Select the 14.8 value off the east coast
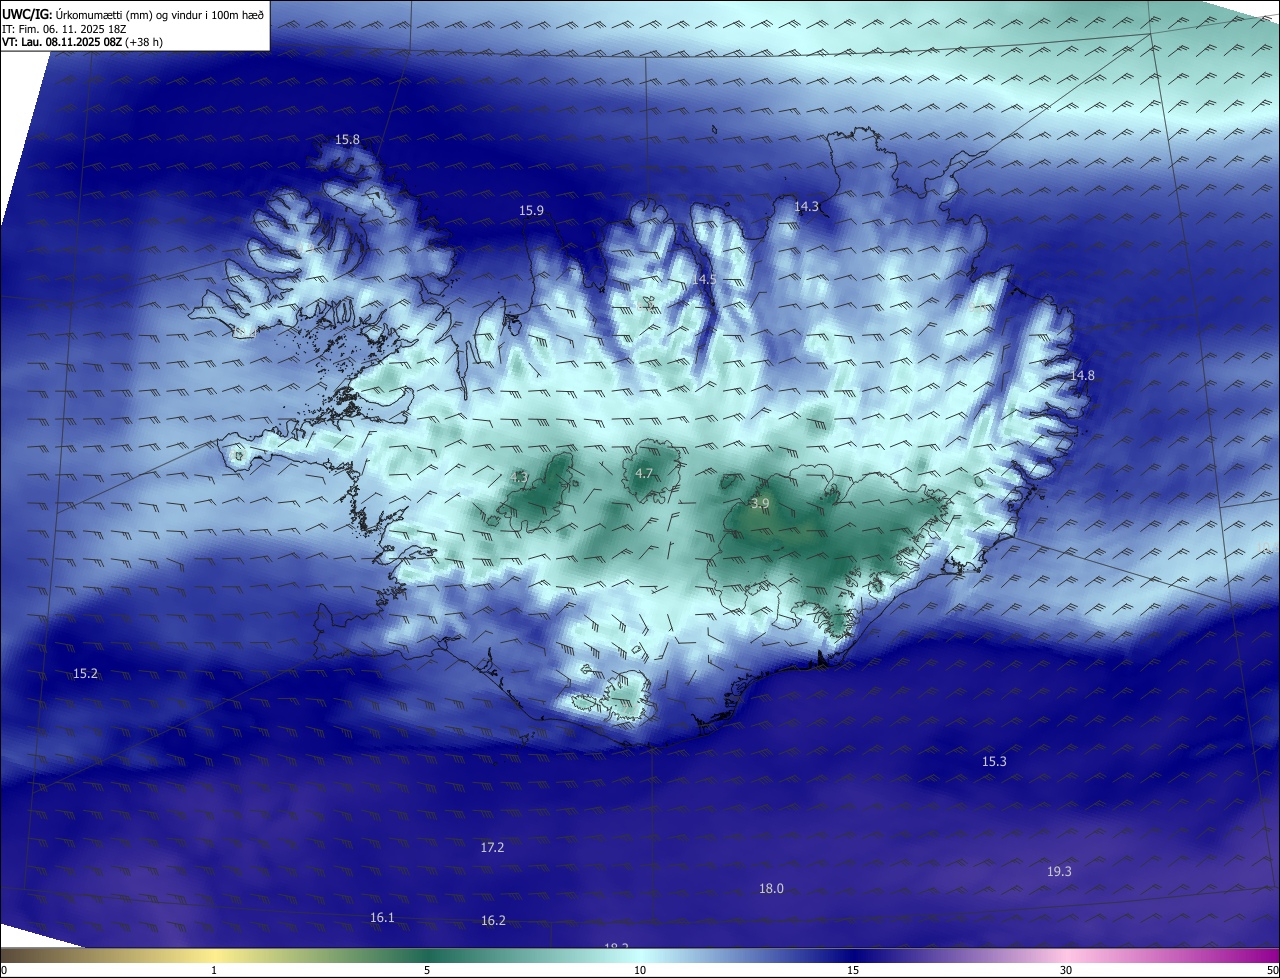 1082,376
